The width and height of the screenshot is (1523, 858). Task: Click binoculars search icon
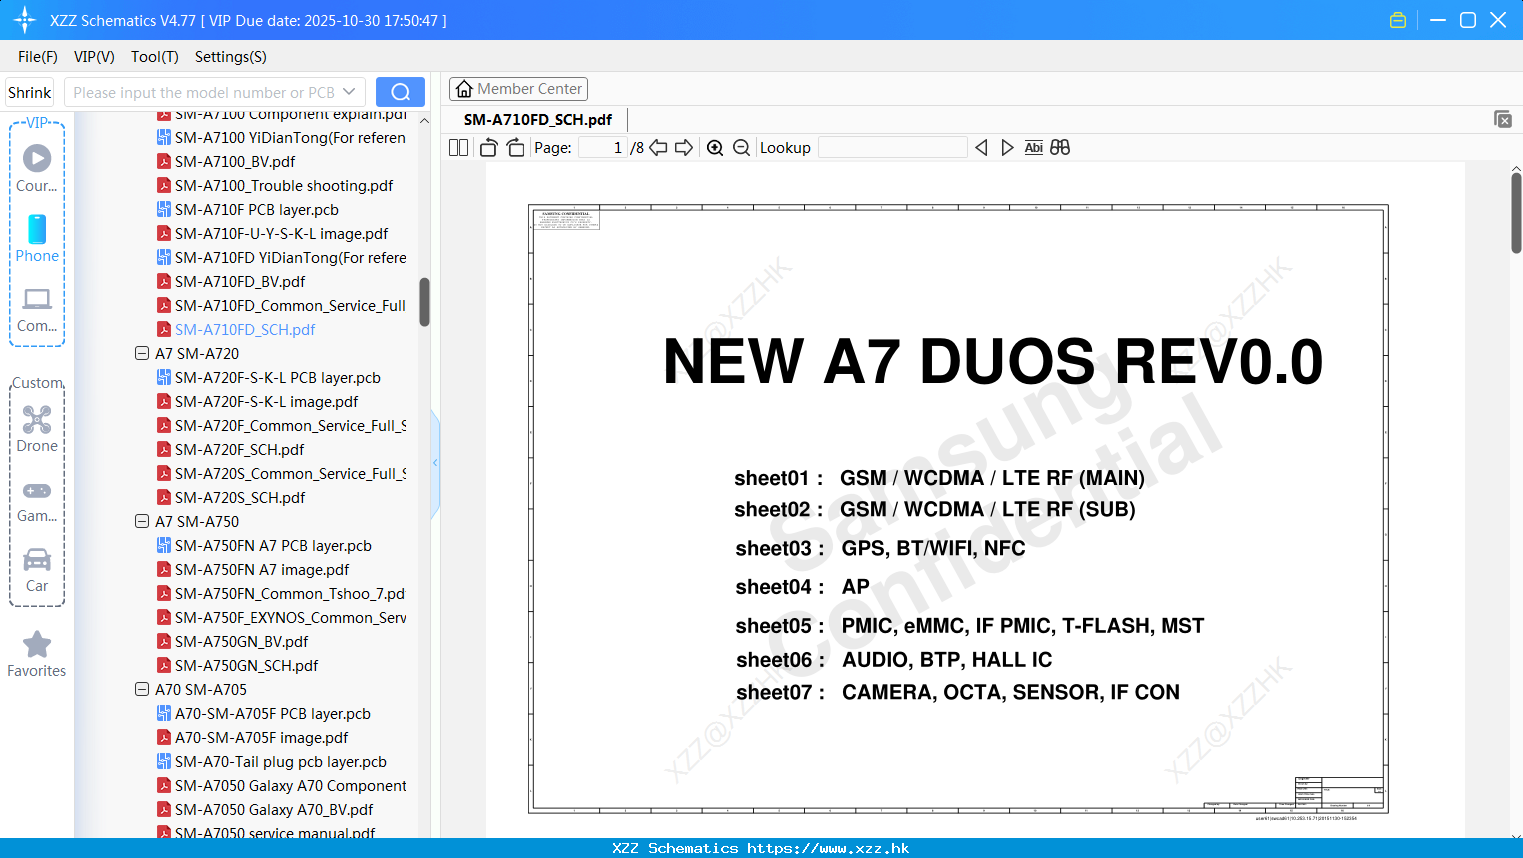[1060, 148]
